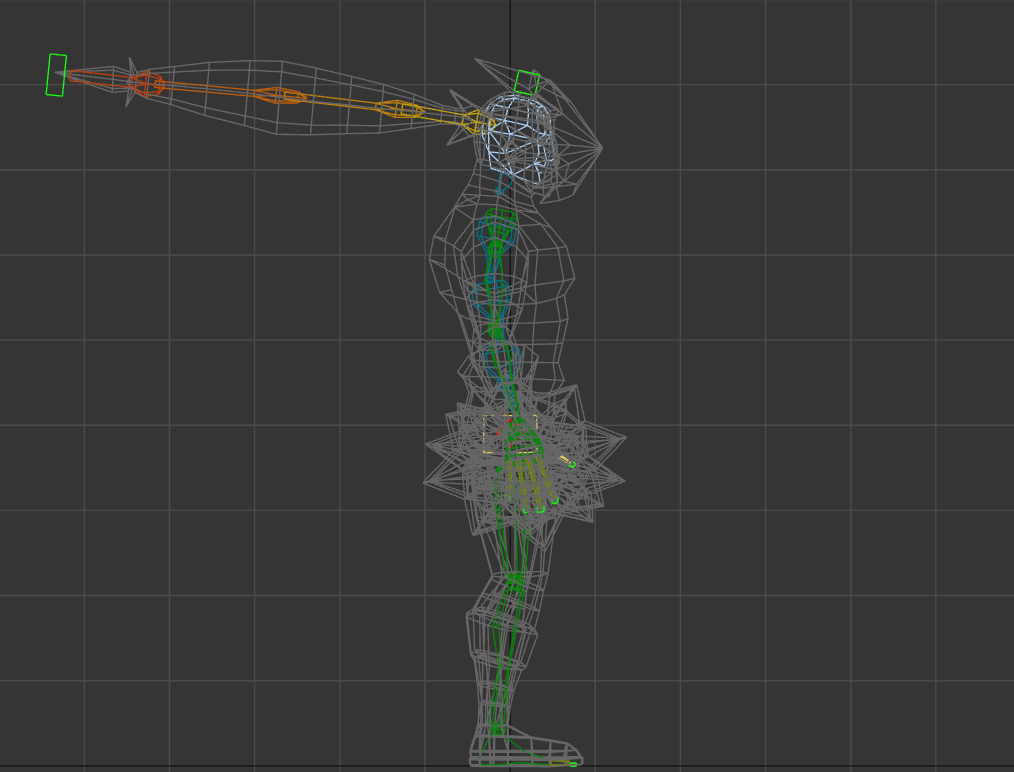The height and width of the screenshot is (772, 1014).
Task: Select the yellow-orange ponytail joint nearest the head
Action: [398, 109]
